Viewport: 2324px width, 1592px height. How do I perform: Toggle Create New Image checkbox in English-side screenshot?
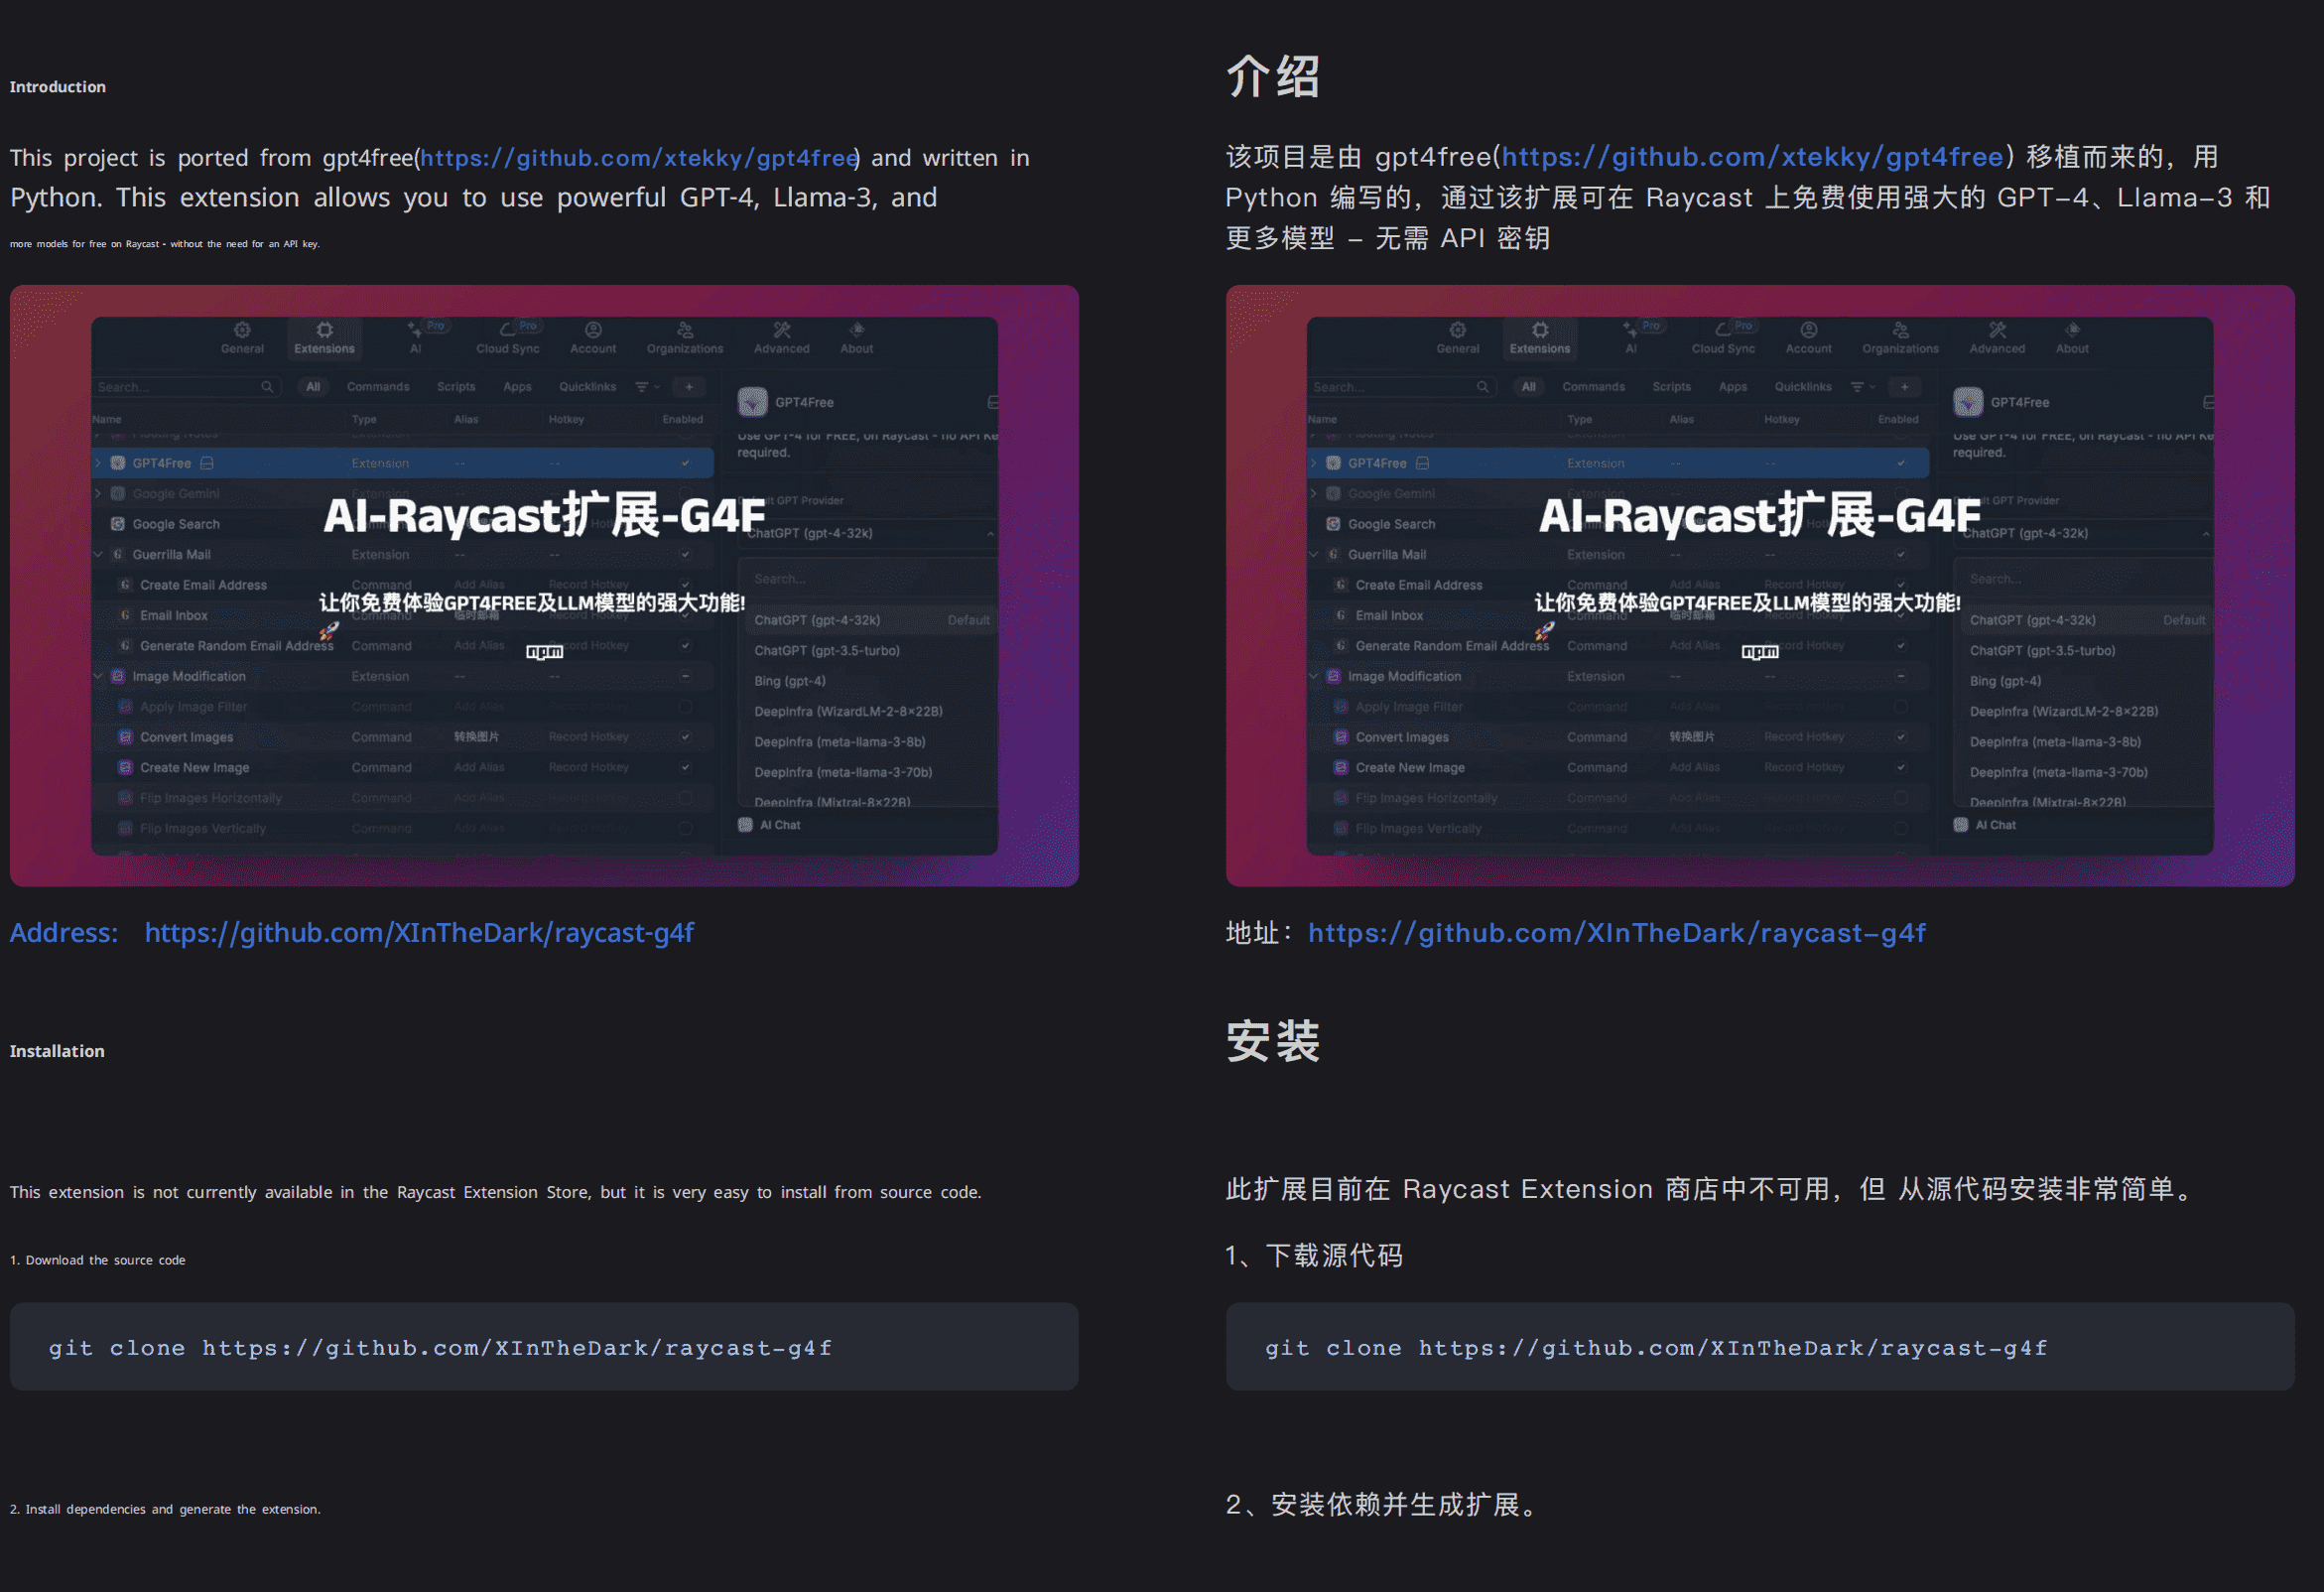(x=685, y=768)
